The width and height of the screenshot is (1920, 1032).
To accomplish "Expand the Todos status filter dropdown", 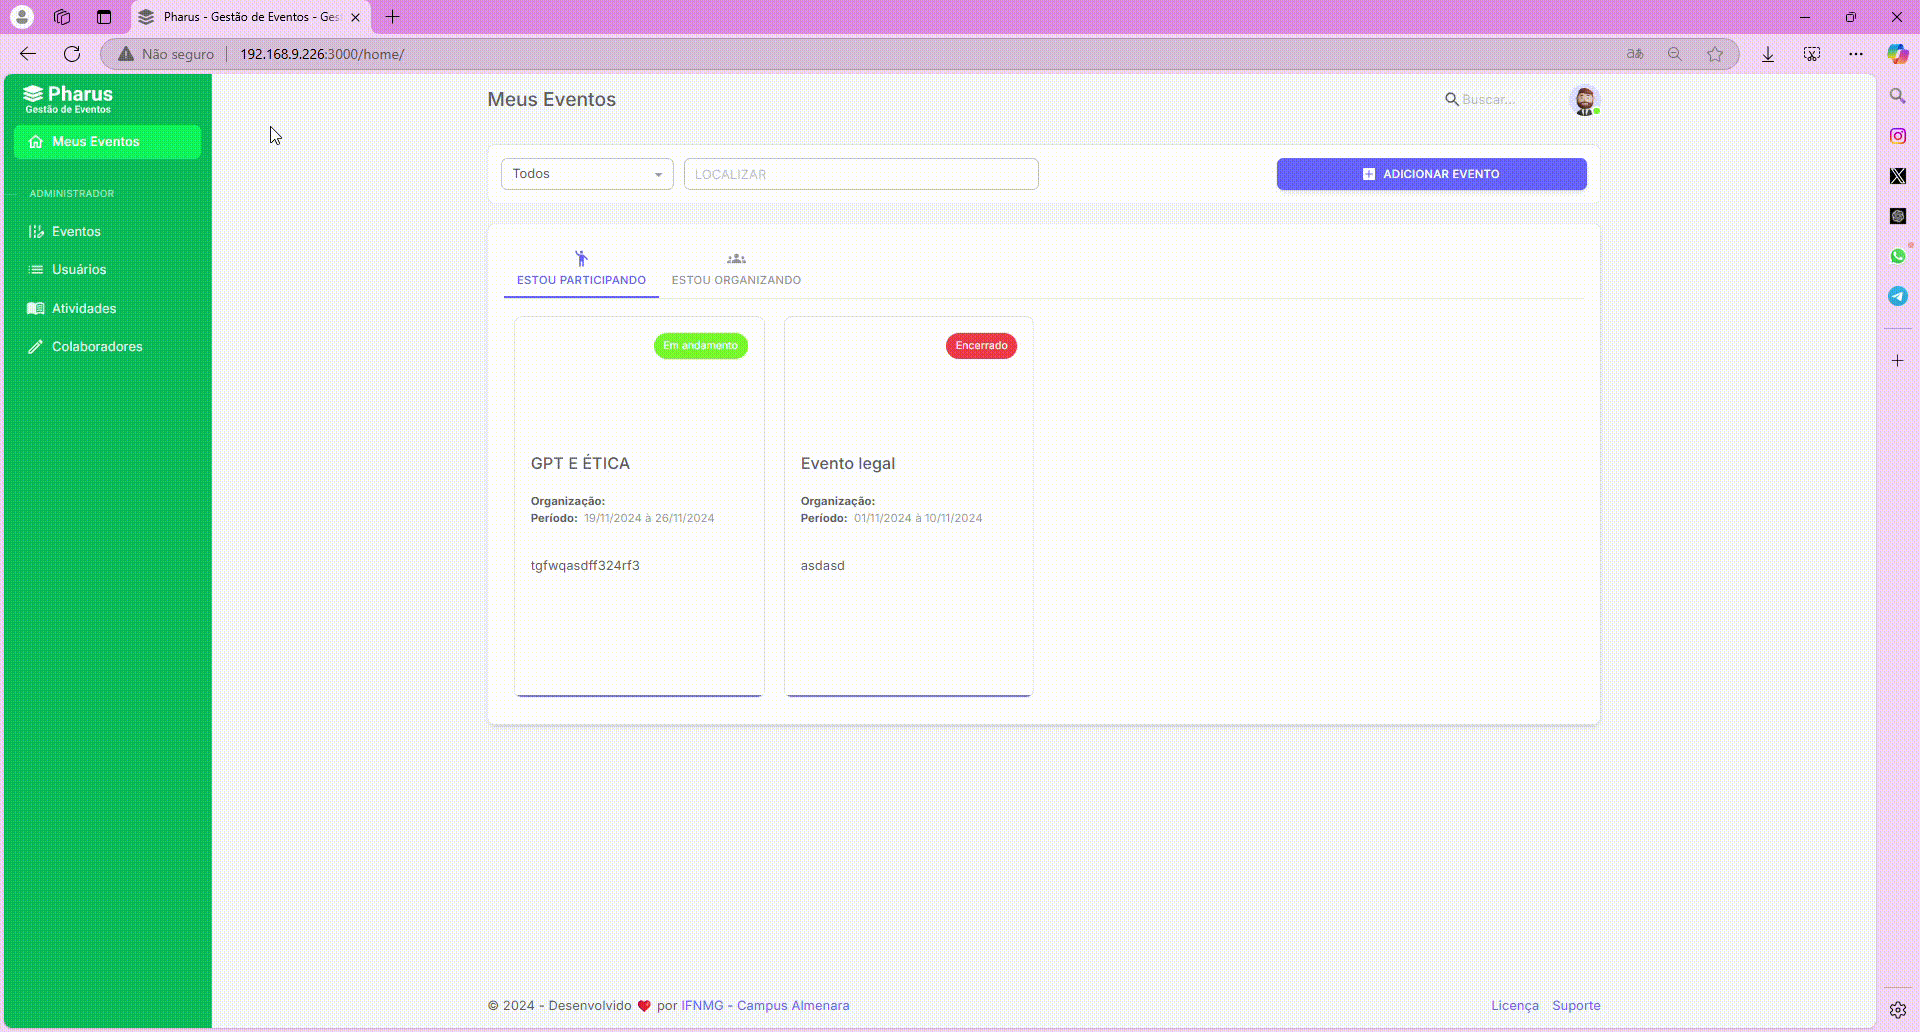I will (x=587, y=174).
